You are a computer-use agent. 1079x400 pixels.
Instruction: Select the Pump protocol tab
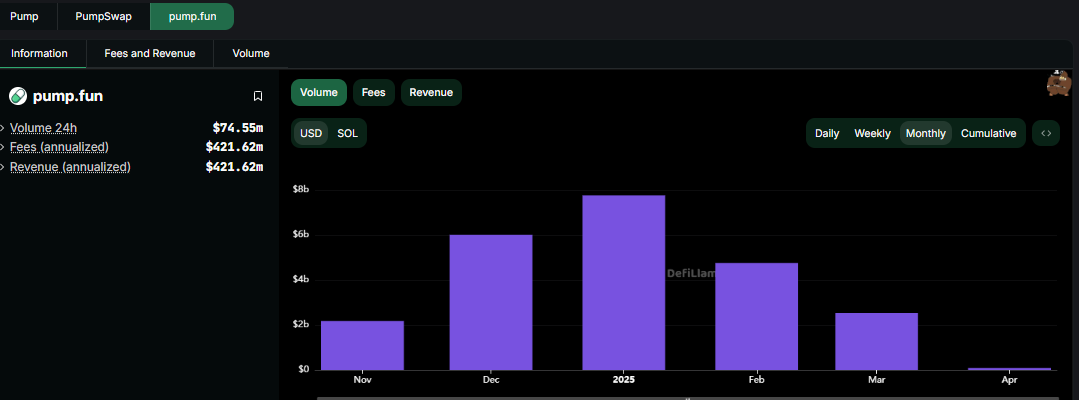(x=24, y=16)
